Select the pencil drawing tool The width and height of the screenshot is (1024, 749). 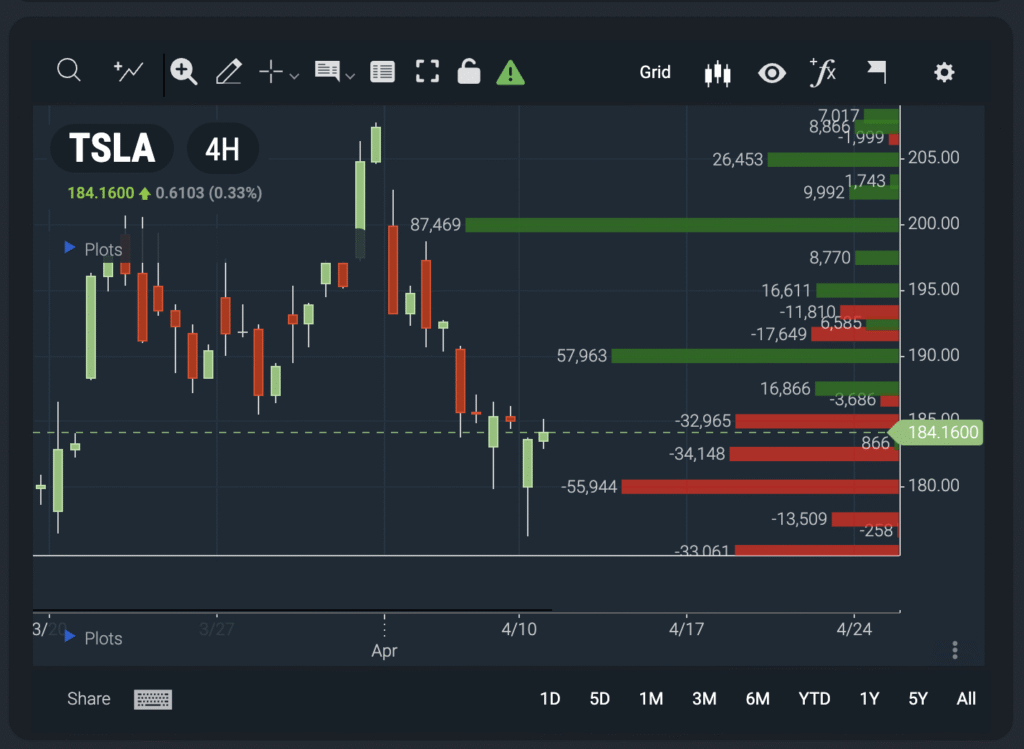coord(228,71)
